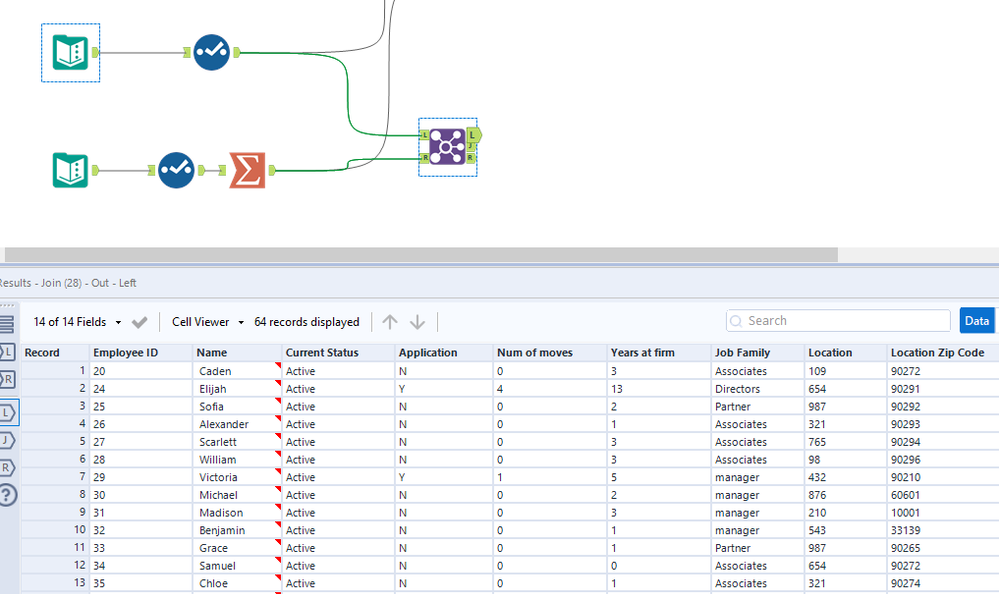Select the Job Family column header
The image size is (999, 594).
tap(758, 352)
